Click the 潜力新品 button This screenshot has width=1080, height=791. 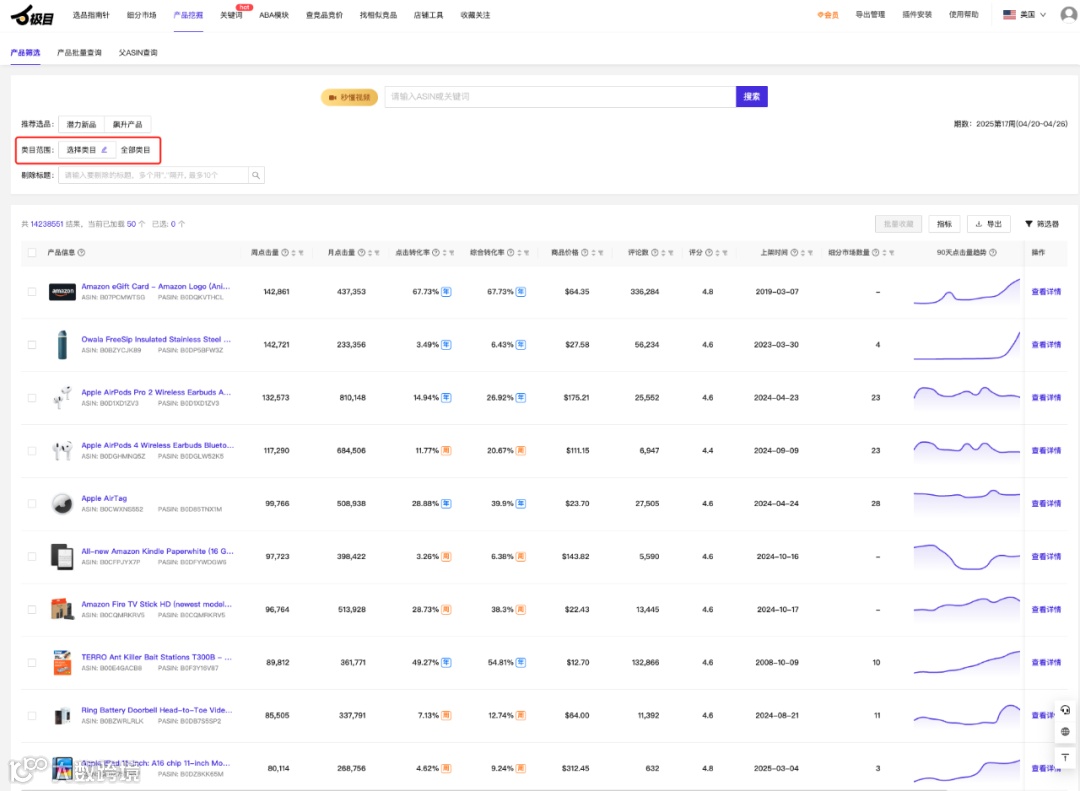tap(81, 125)
